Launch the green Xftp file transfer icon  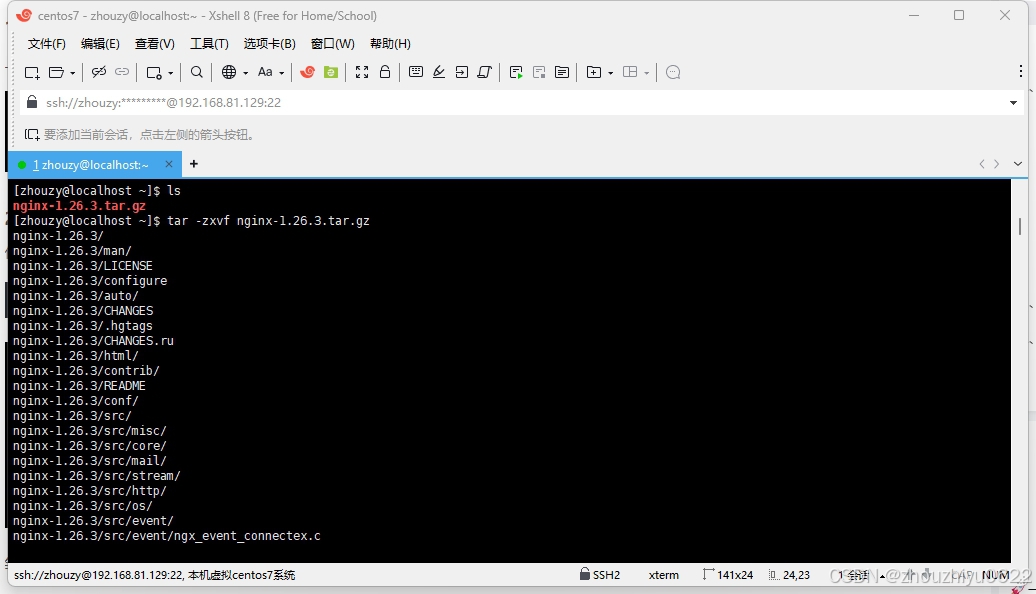pos(331,72)
